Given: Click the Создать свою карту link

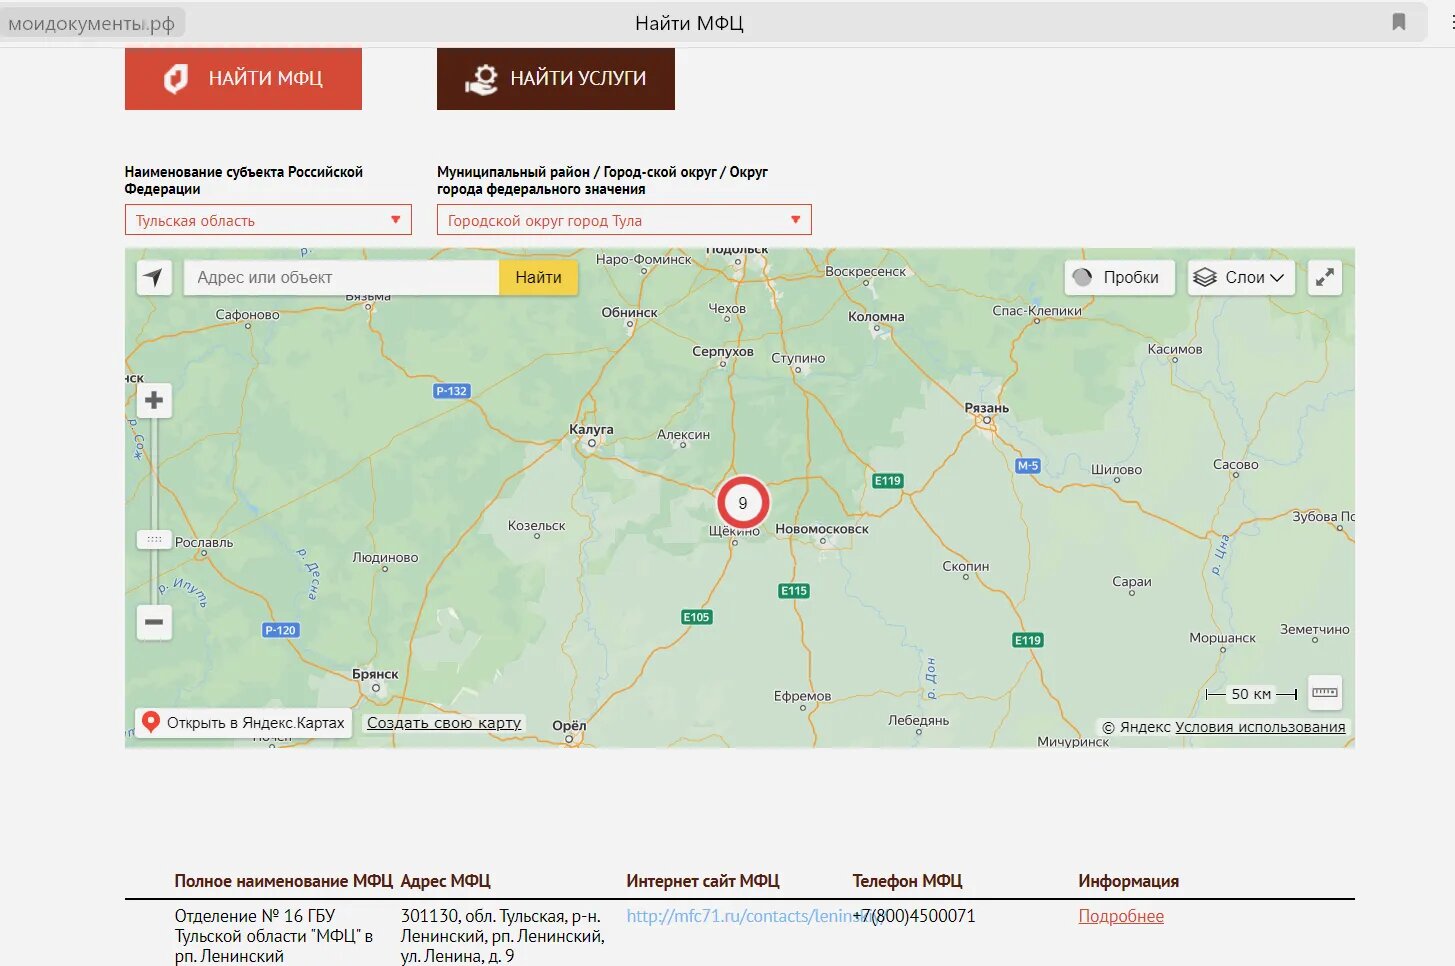Looking at the screenshot, I should coord(444,723).
